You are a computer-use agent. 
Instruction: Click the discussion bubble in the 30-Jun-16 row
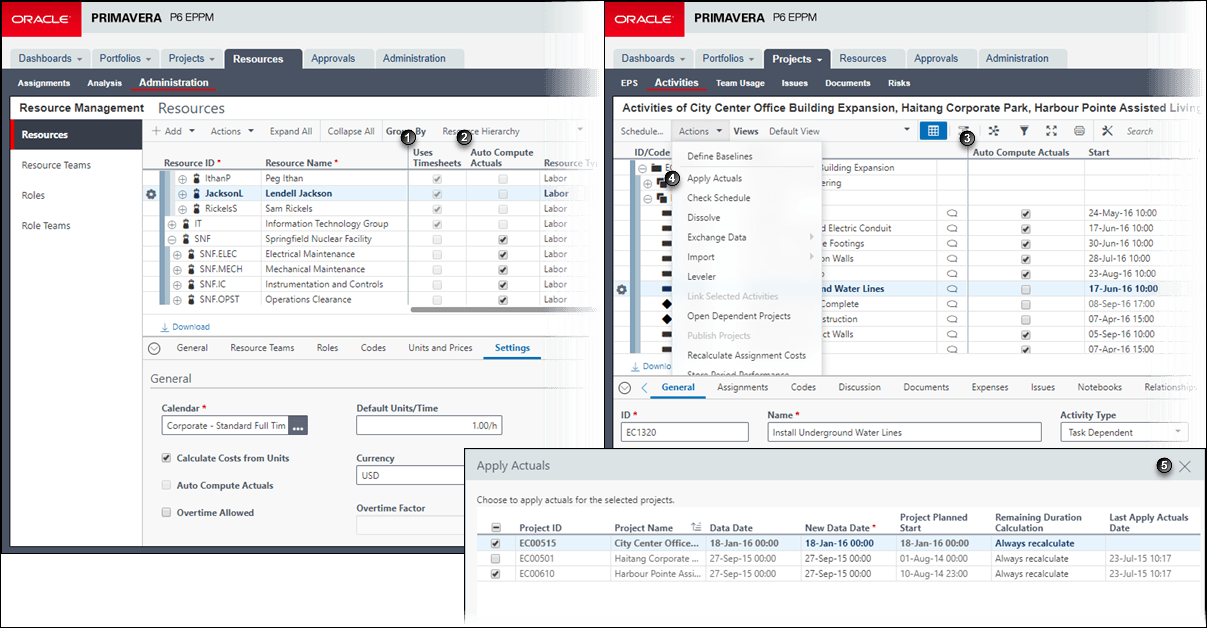(x=952, y=243)
